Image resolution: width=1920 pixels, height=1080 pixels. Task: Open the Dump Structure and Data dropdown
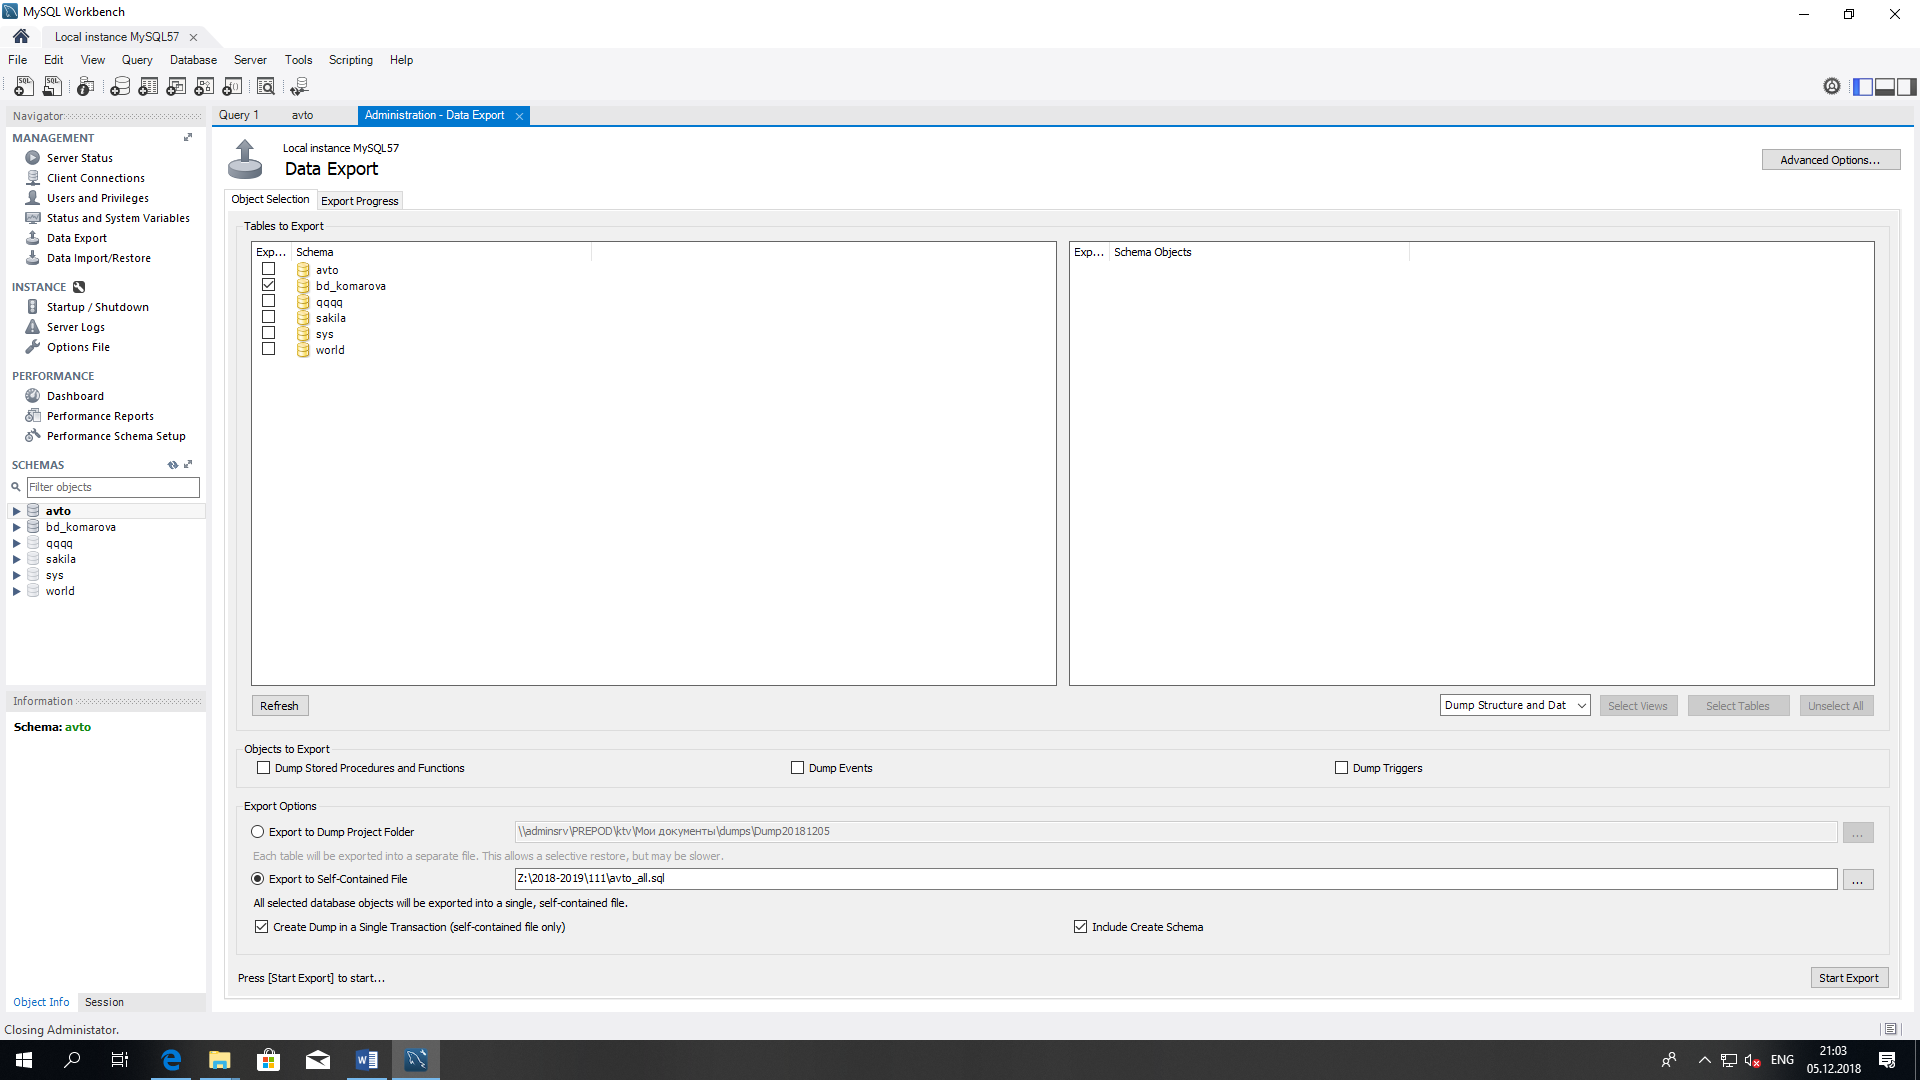tap(1515, 705)
